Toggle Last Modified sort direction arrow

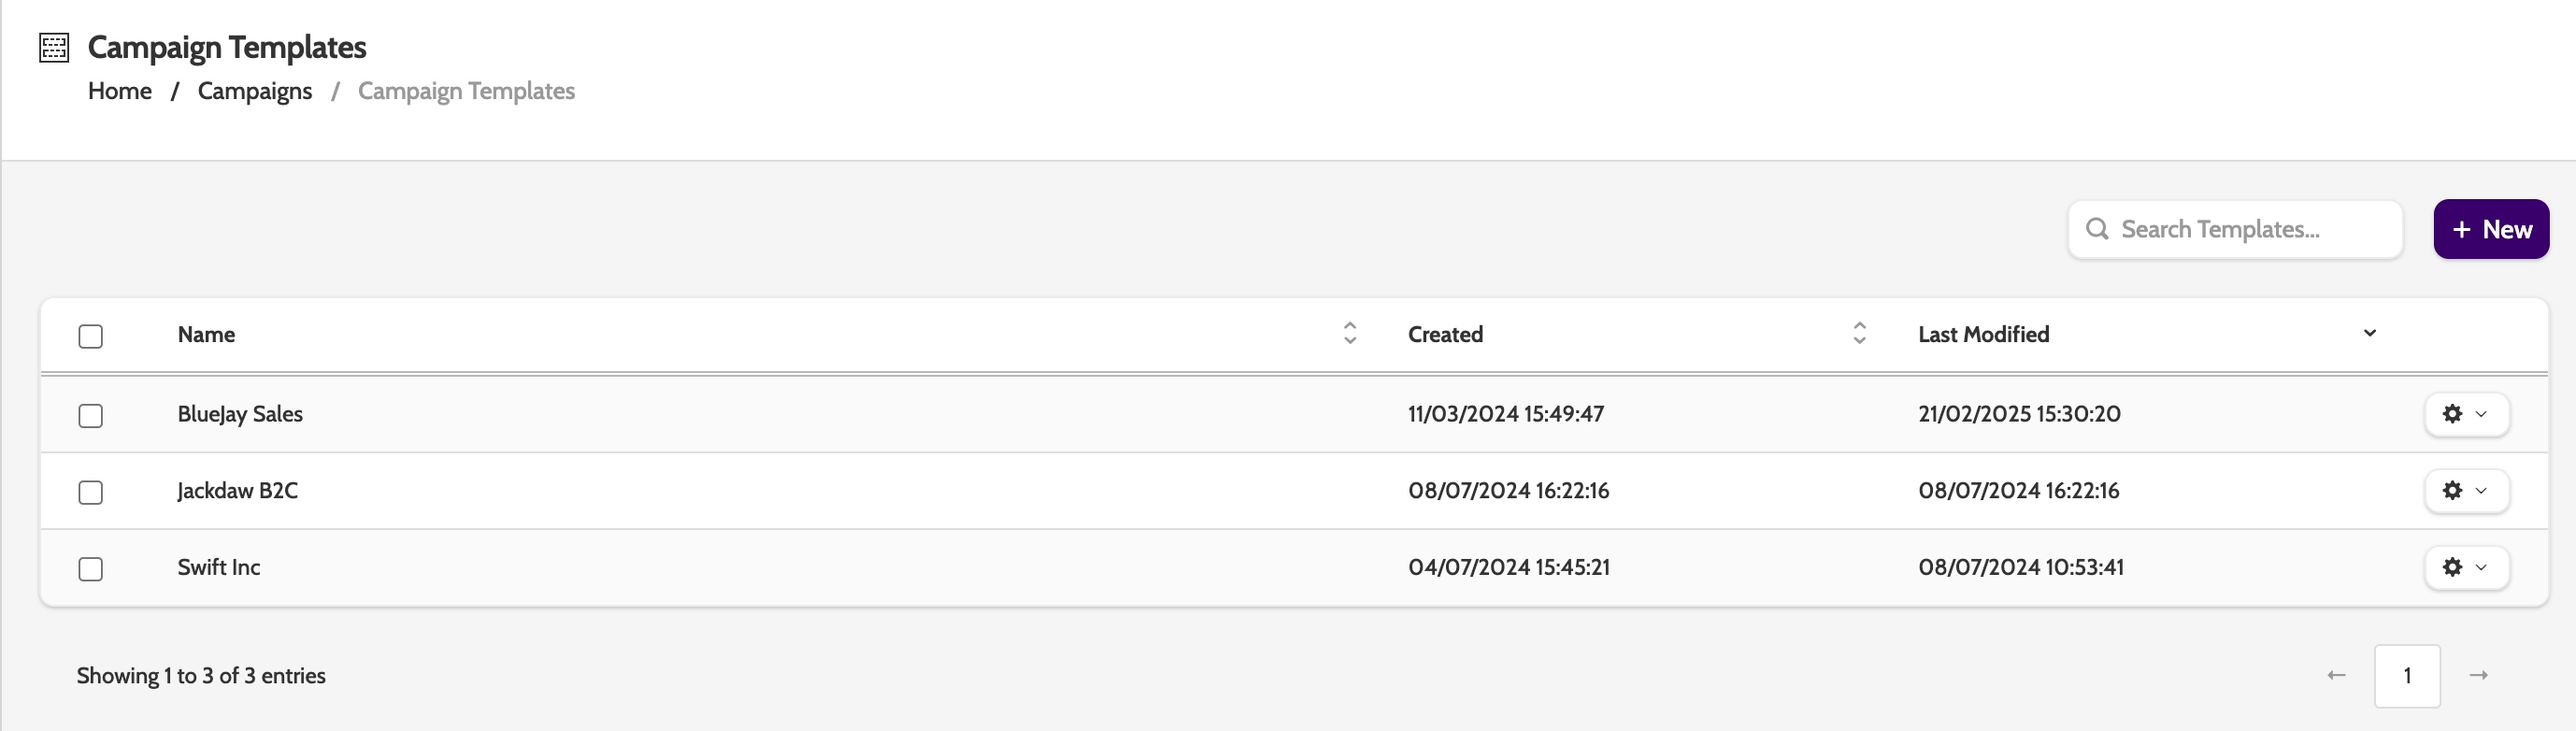click(2369, 333)
